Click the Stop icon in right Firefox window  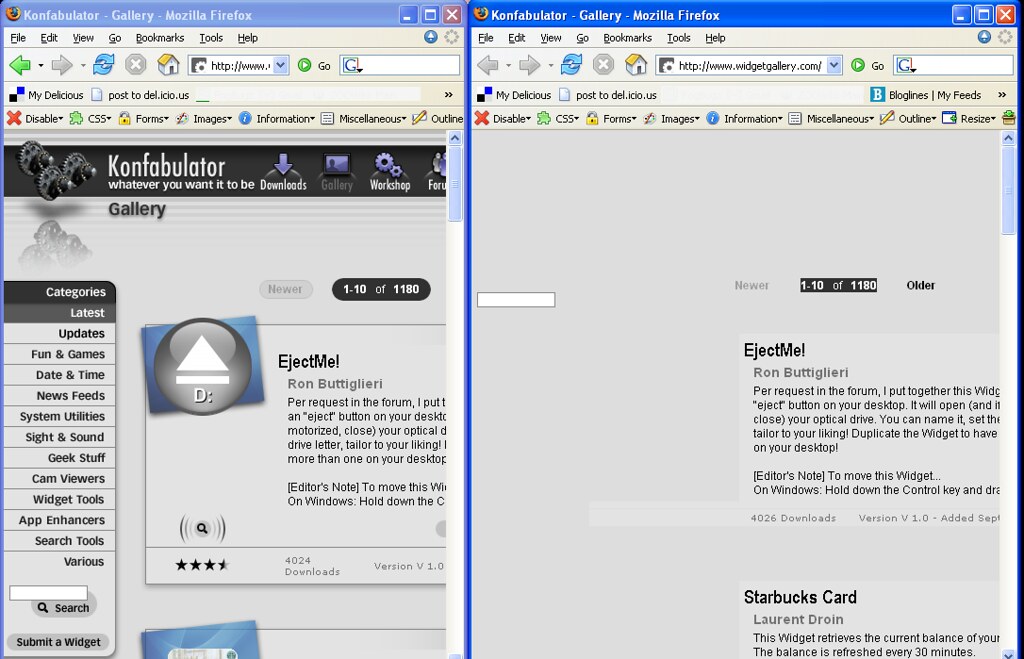pos(603,65)
